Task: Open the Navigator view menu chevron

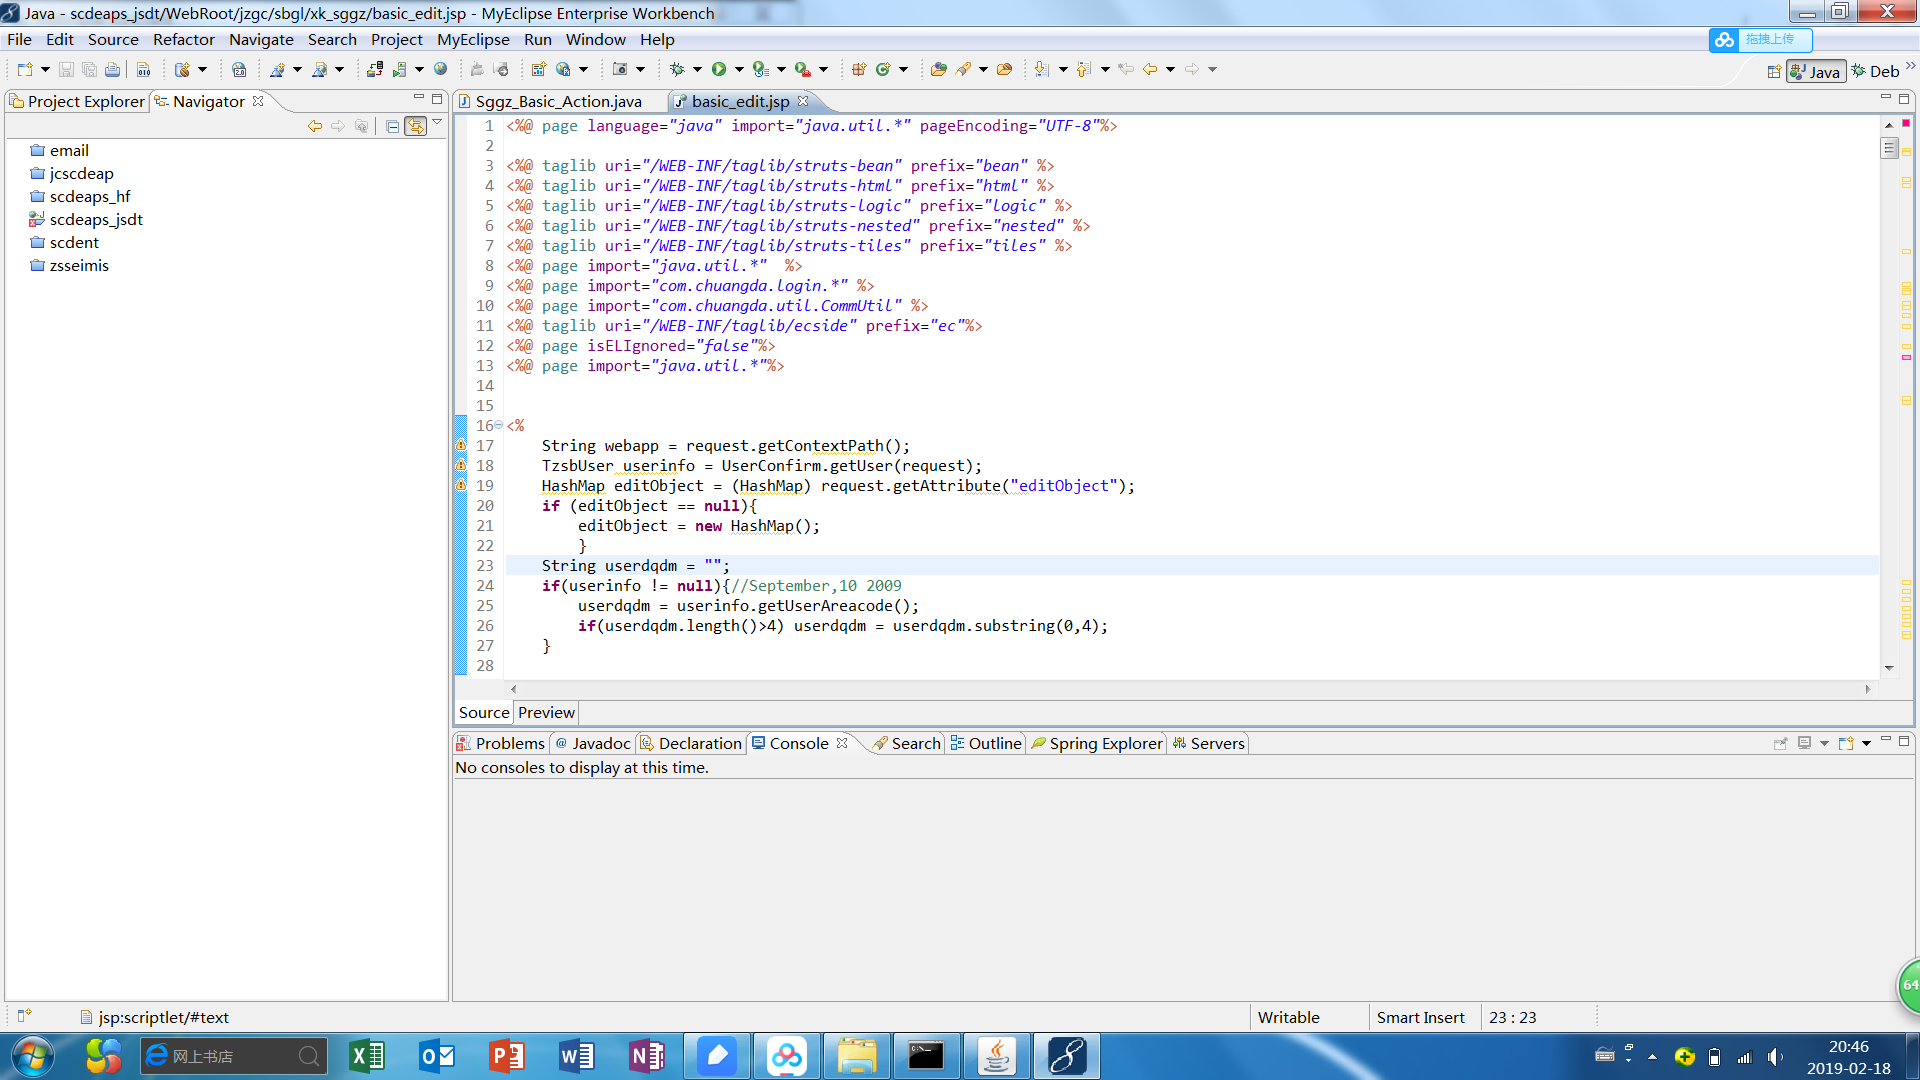Action: [x=437, y=123]
